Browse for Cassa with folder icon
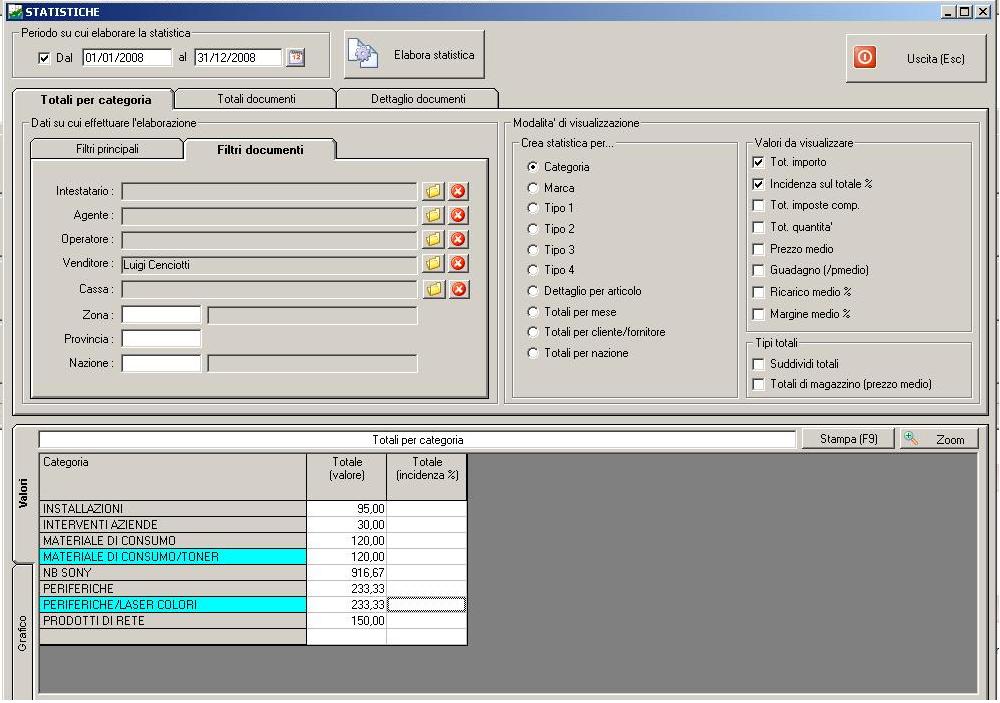The image size is (1000, 703). coord(433,289)
